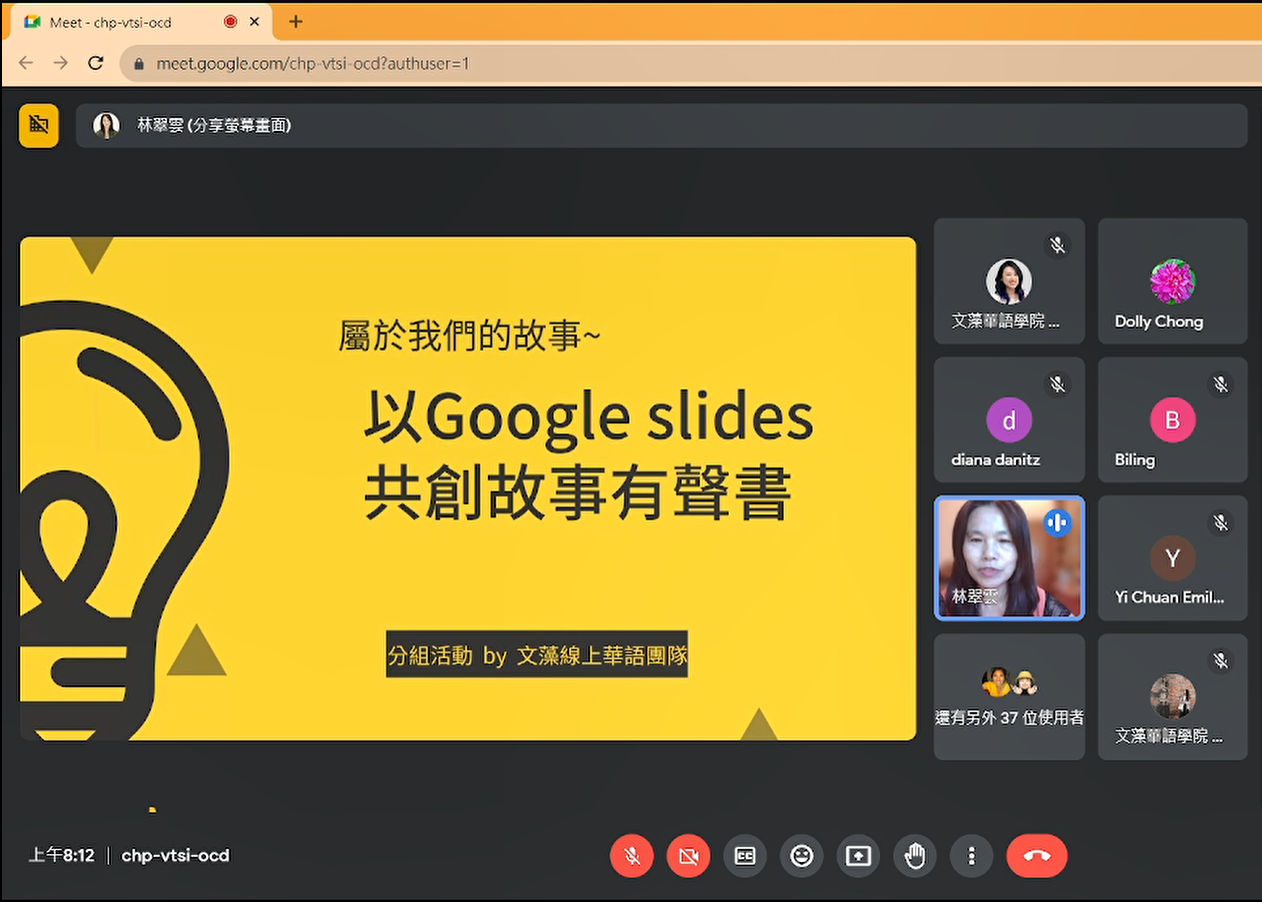Switch to the Meet - chp-vtsi-ocd browser tab

[x=130, y=21]
